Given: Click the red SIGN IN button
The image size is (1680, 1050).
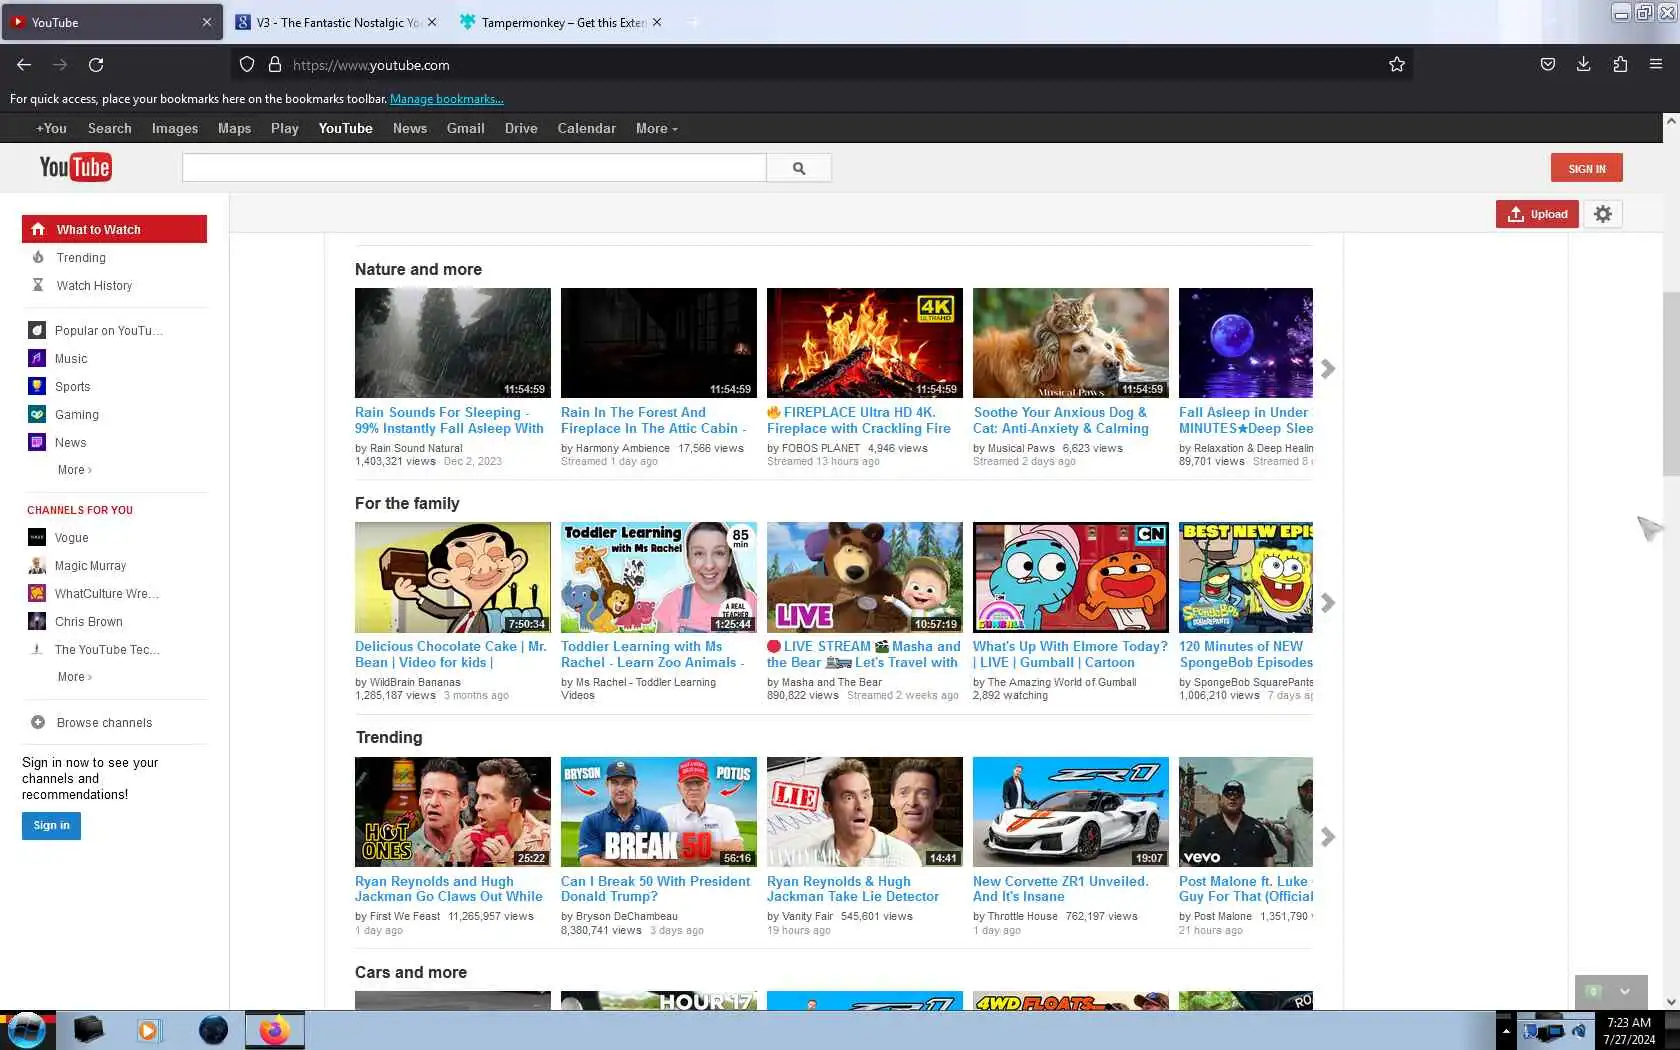Looking at the screenshot, I should coord(1587,168).
